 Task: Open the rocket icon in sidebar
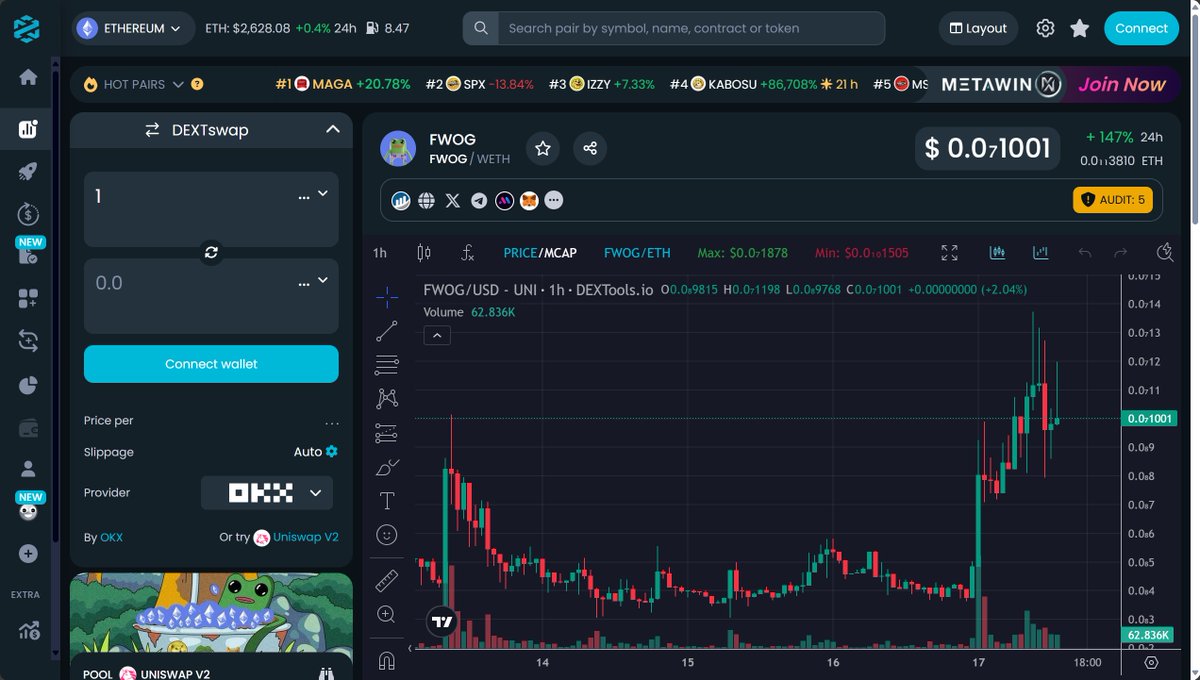(28, 171)
